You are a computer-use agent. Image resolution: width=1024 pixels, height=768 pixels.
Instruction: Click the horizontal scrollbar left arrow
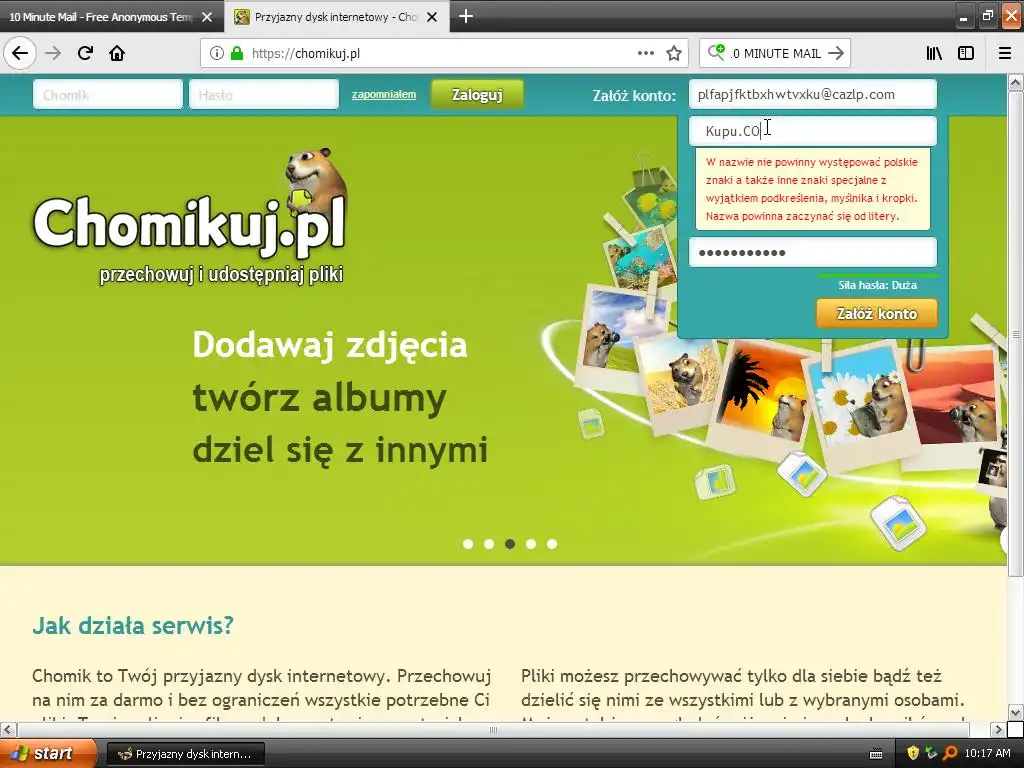point(8,729)
